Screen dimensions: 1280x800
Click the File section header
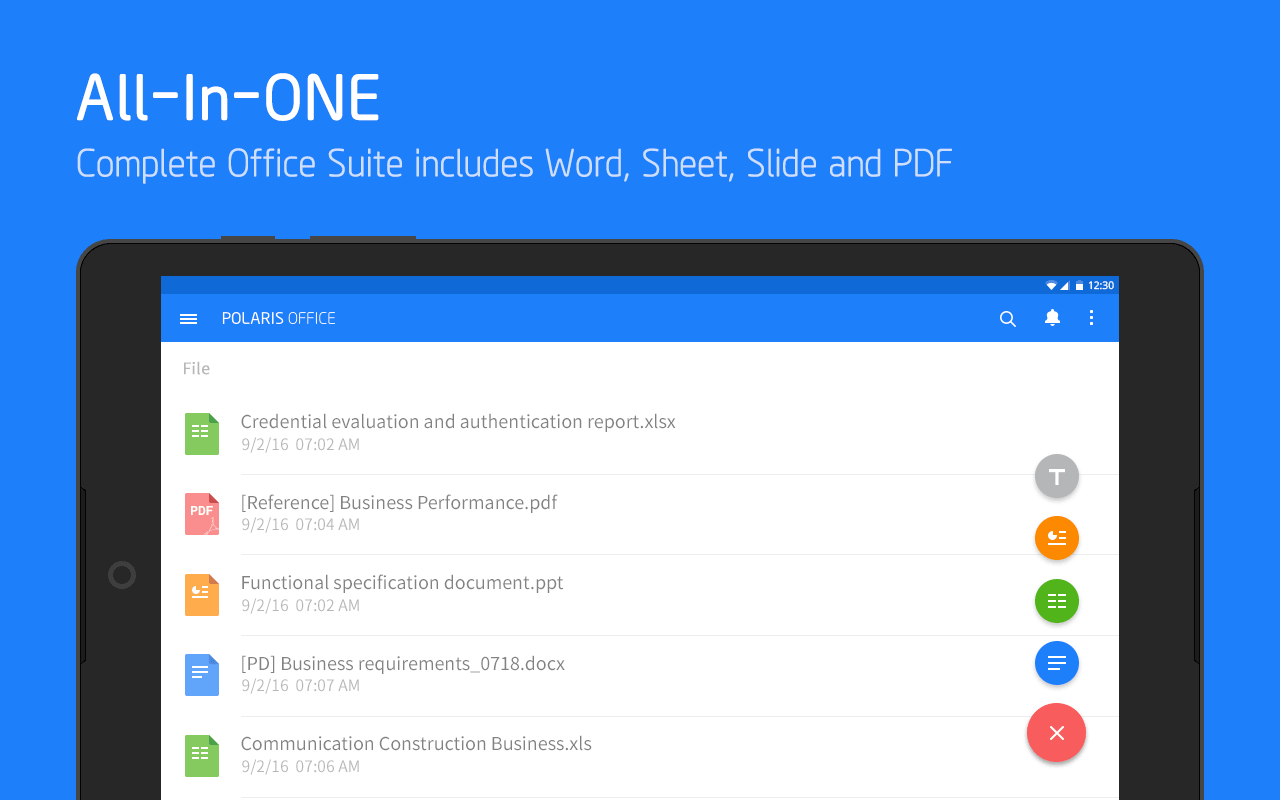point(196,369)
